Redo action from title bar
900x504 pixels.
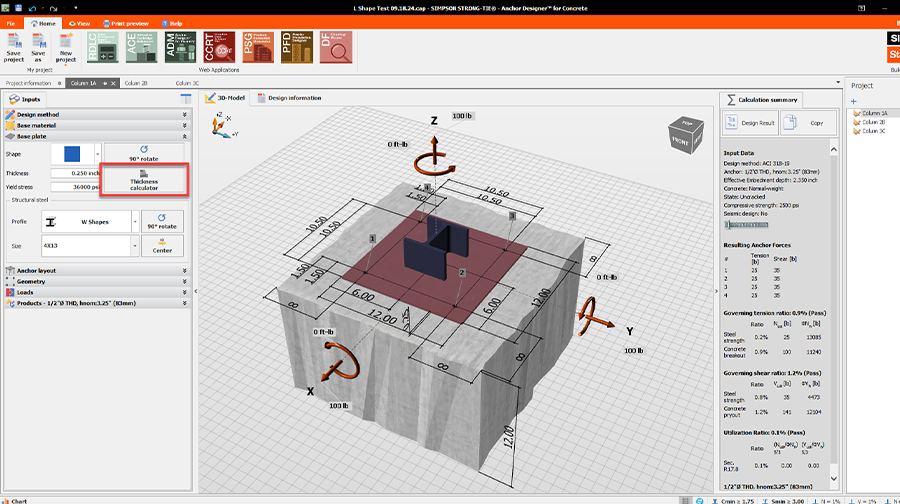53,8
